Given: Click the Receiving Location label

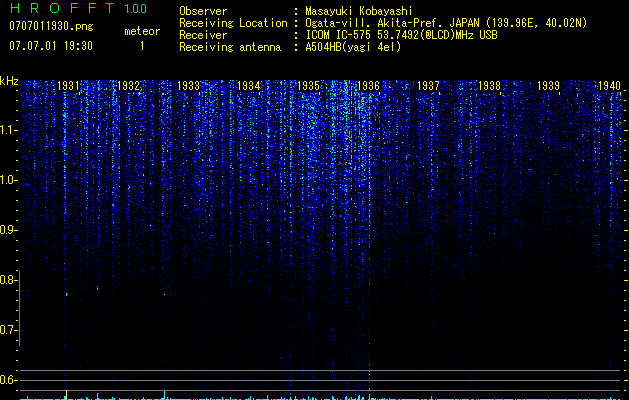Looking at the screenshot, I should (233, 23).
